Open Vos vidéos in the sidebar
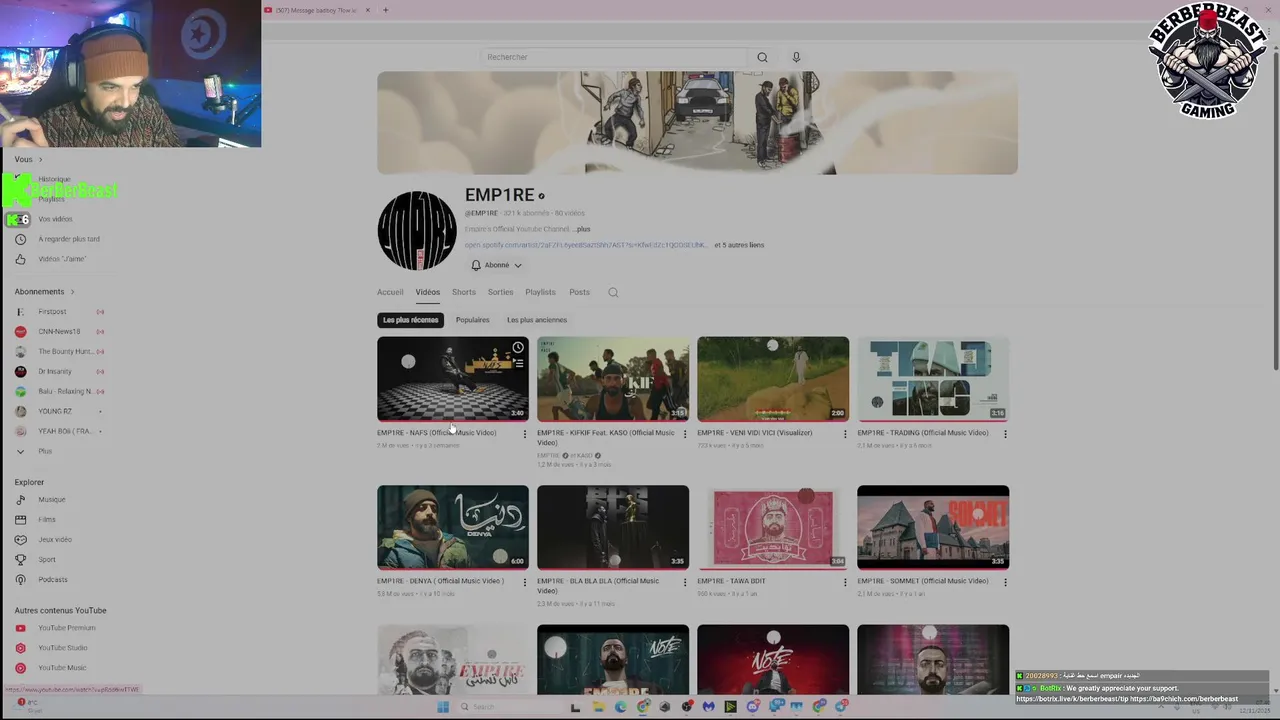Screen dimensions: 1280x720 55,219
